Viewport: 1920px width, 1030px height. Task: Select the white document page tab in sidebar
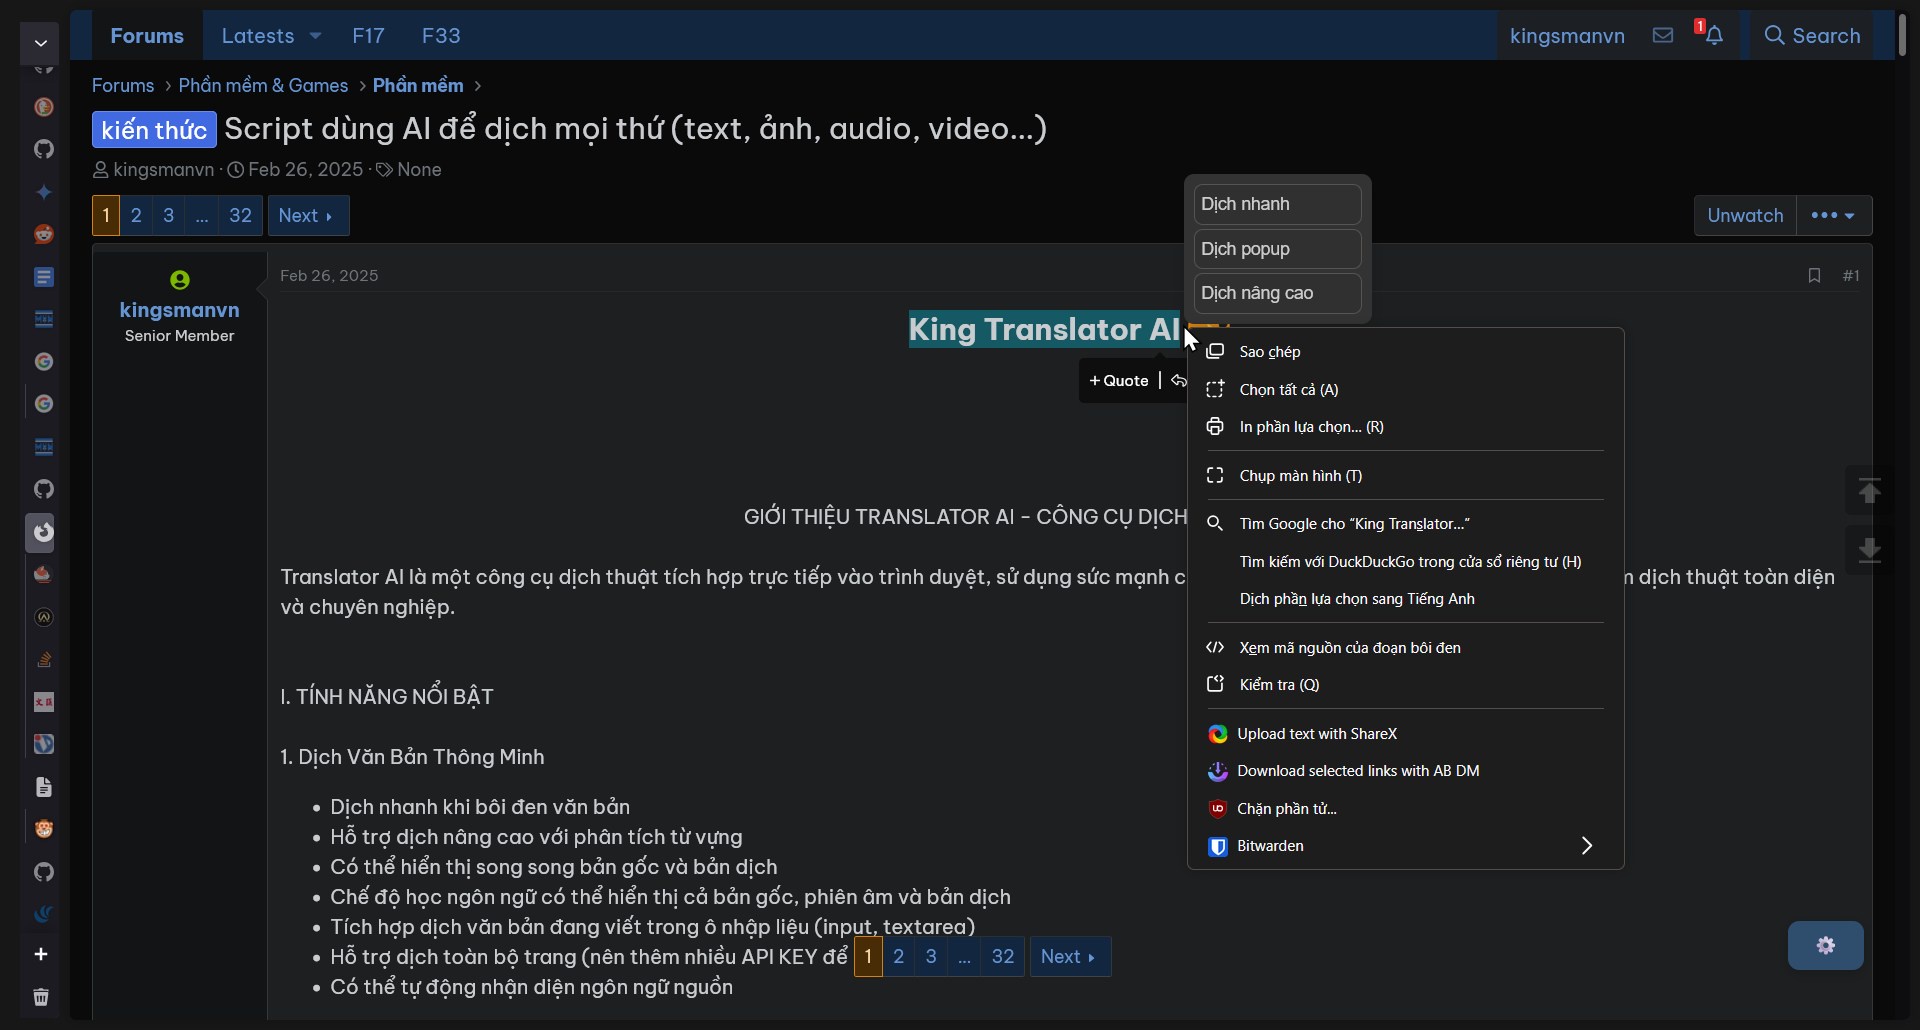pyautogui.click(x=44, y=787)
